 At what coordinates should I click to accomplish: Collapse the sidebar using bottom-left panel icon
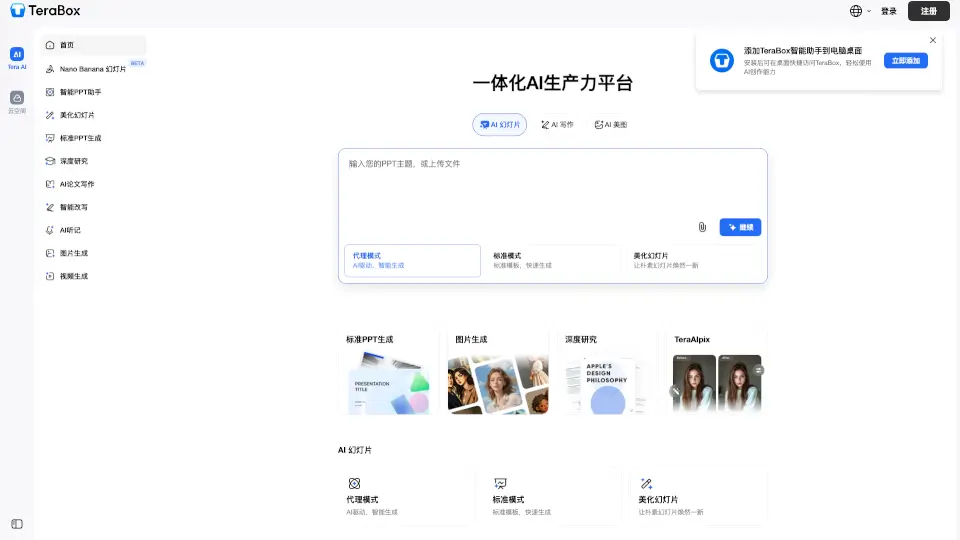click(x=17, y=524)
